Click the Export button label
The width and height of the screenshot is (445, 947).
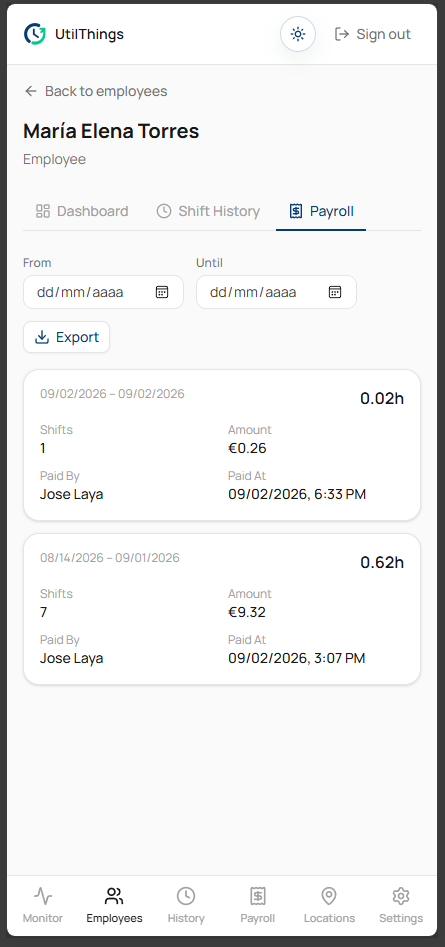[x=77, y=337]
